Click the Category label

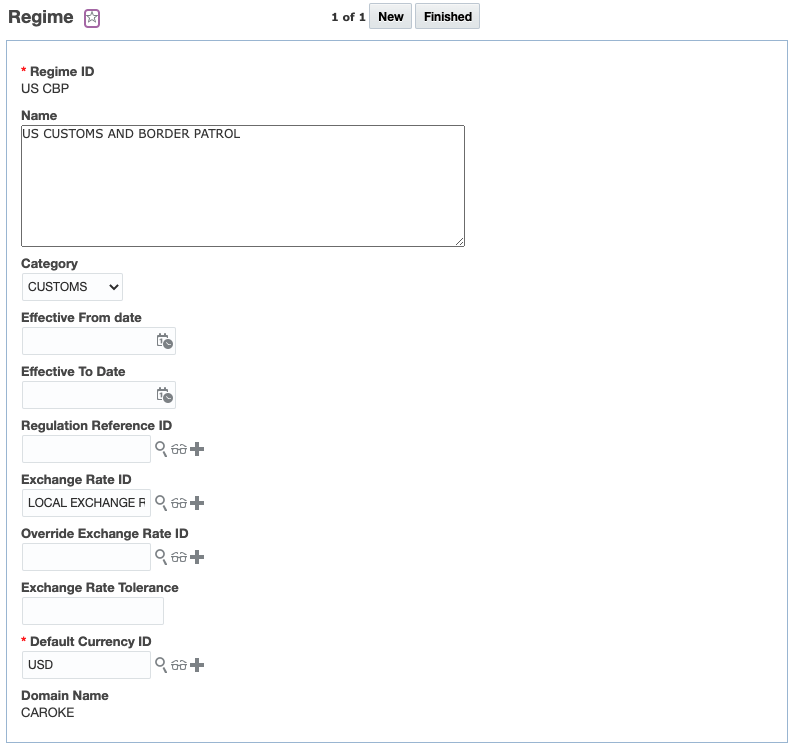click(50, 264)
